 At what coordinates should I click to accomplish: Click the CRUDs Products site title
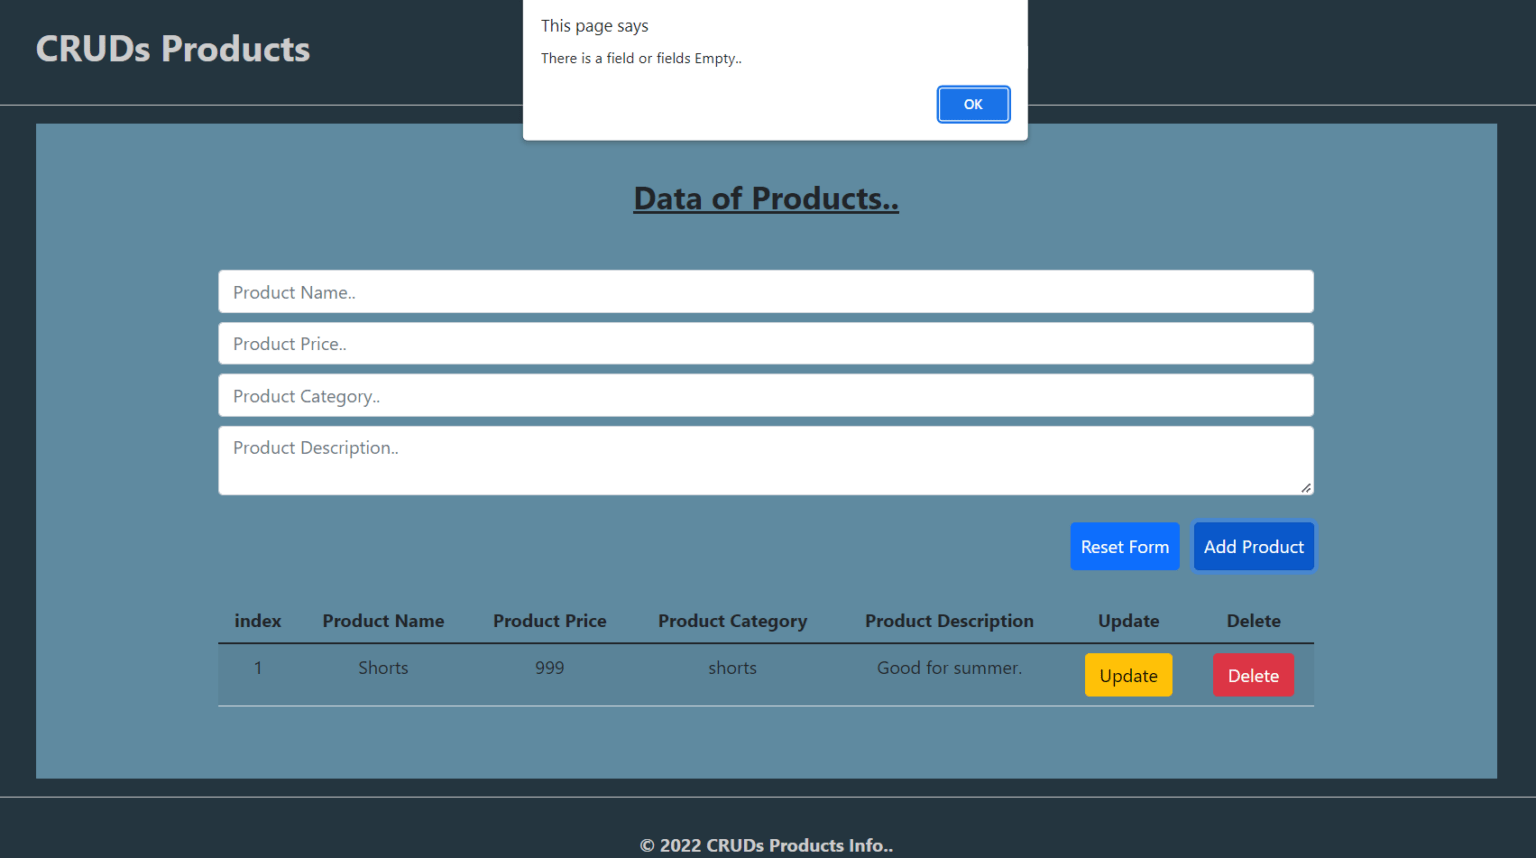coord(172,48)
